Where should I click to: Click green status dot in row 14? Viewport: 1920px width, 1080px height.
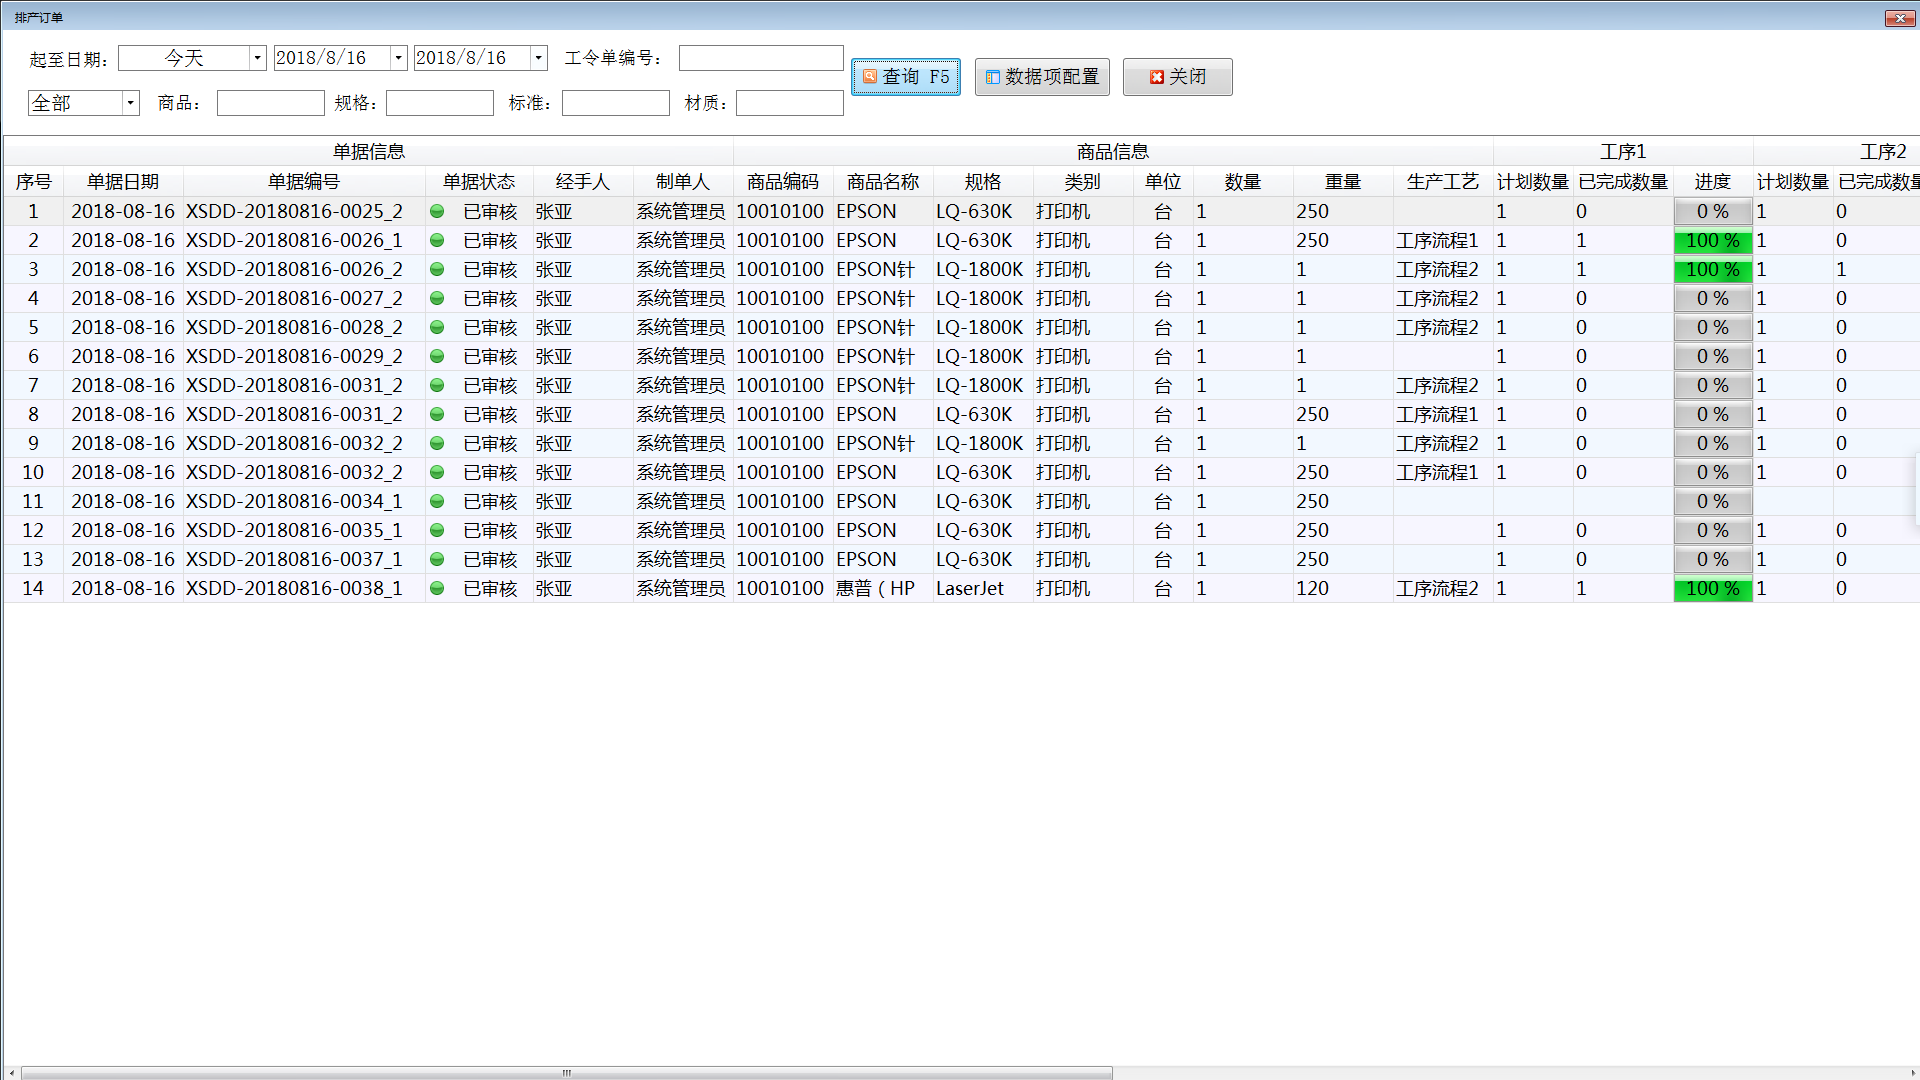437,589
